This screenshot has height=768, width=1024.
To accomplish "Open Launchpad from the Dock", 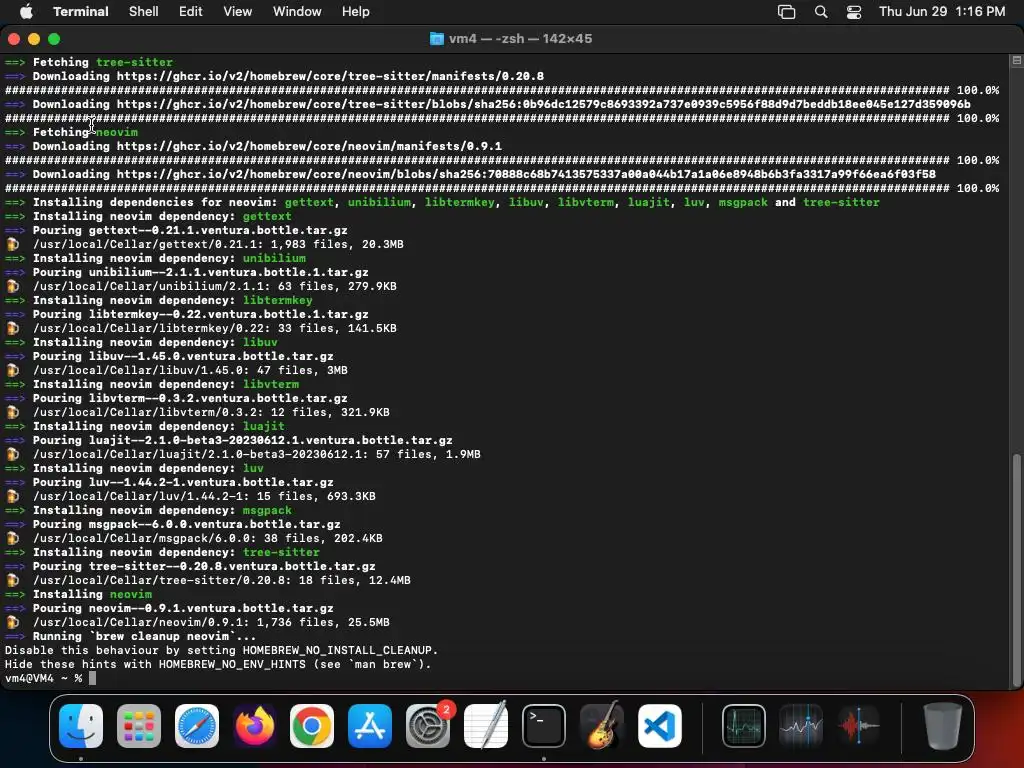I will coord(139,726).
